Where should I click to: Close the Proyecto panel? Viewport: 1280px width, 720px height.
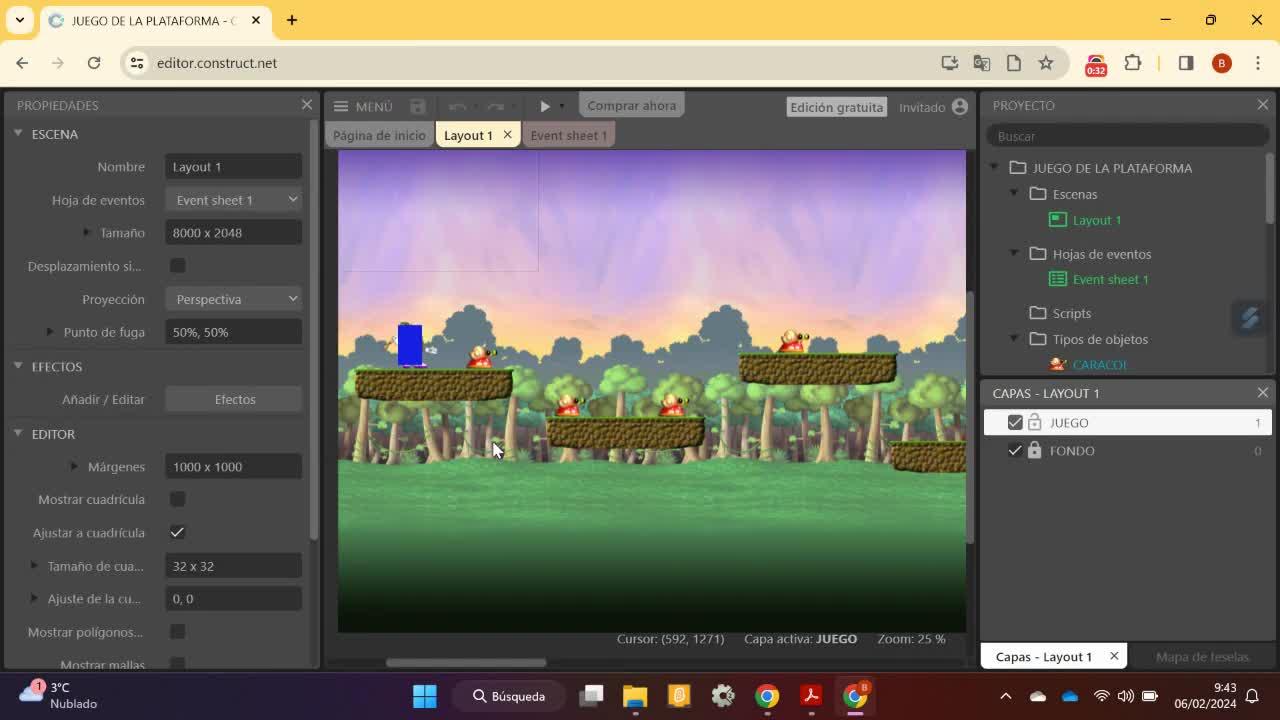tap(1263, 105)
